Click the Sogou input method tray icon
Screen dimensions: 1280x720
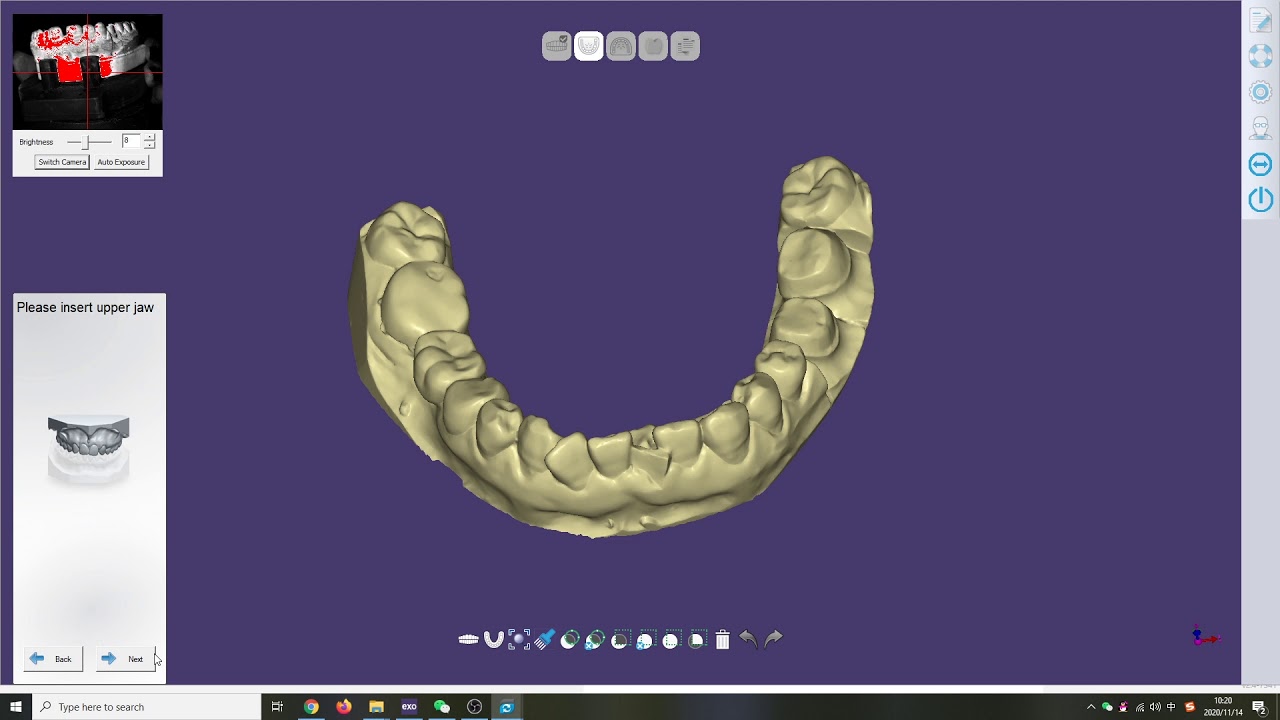pyautogui.click(x=1190, y=707)
